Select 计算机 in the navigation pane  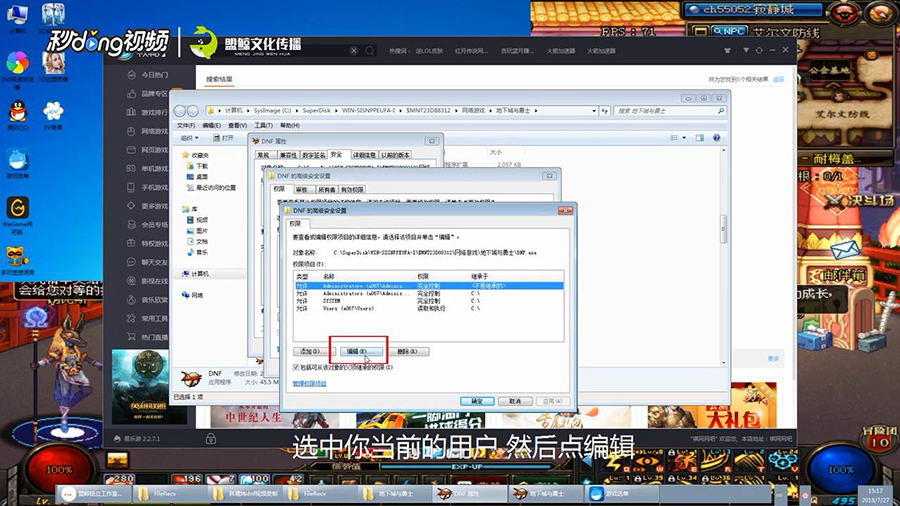195,274
